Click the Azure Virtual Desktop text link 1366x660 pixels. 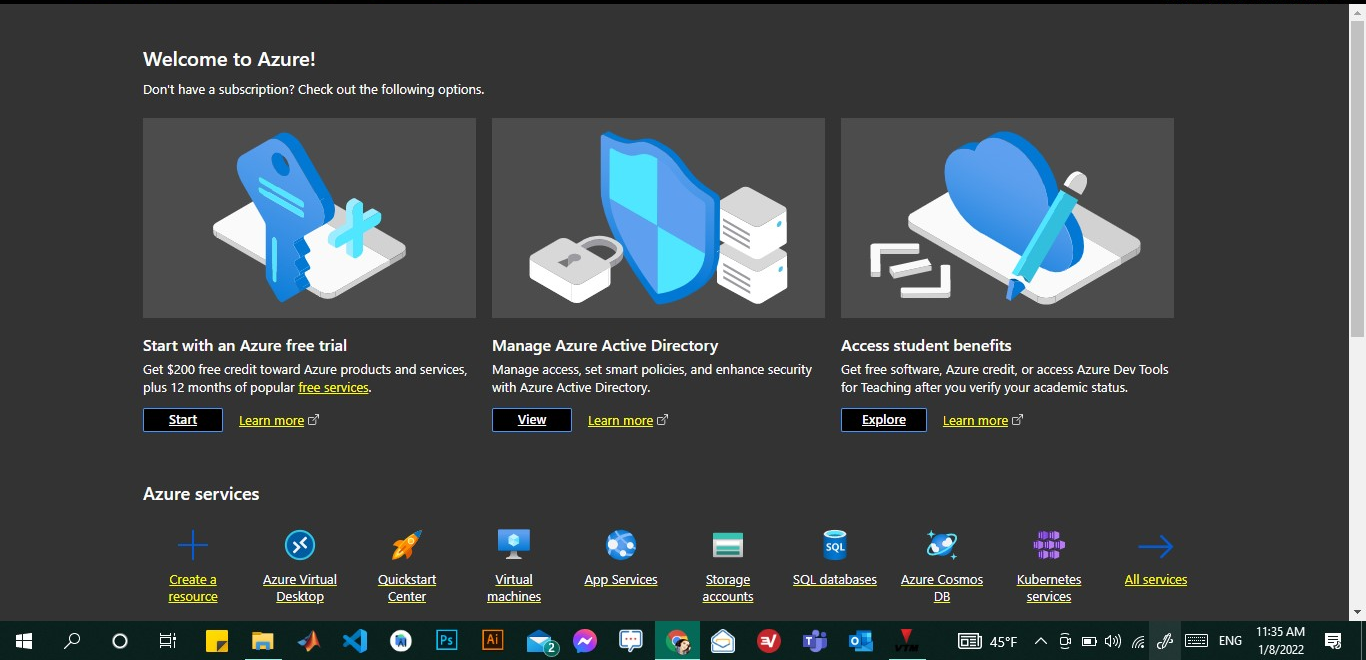coord(300,588)
